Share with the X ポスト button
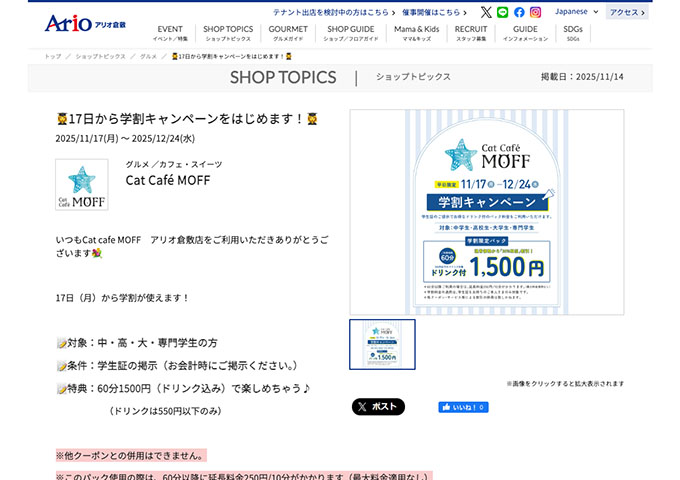680x480 pixels. (378, 407)
